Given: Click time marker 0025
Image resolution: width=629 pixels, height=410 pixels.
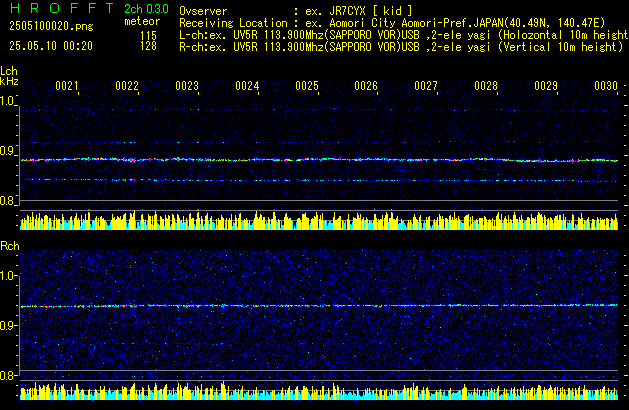Looking at the screenshot, I should [x=307, y=86].
